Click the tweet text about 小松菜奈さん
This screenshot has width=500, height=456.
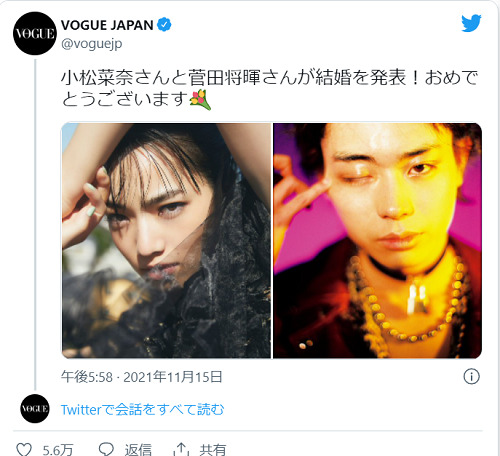[269, 88]
